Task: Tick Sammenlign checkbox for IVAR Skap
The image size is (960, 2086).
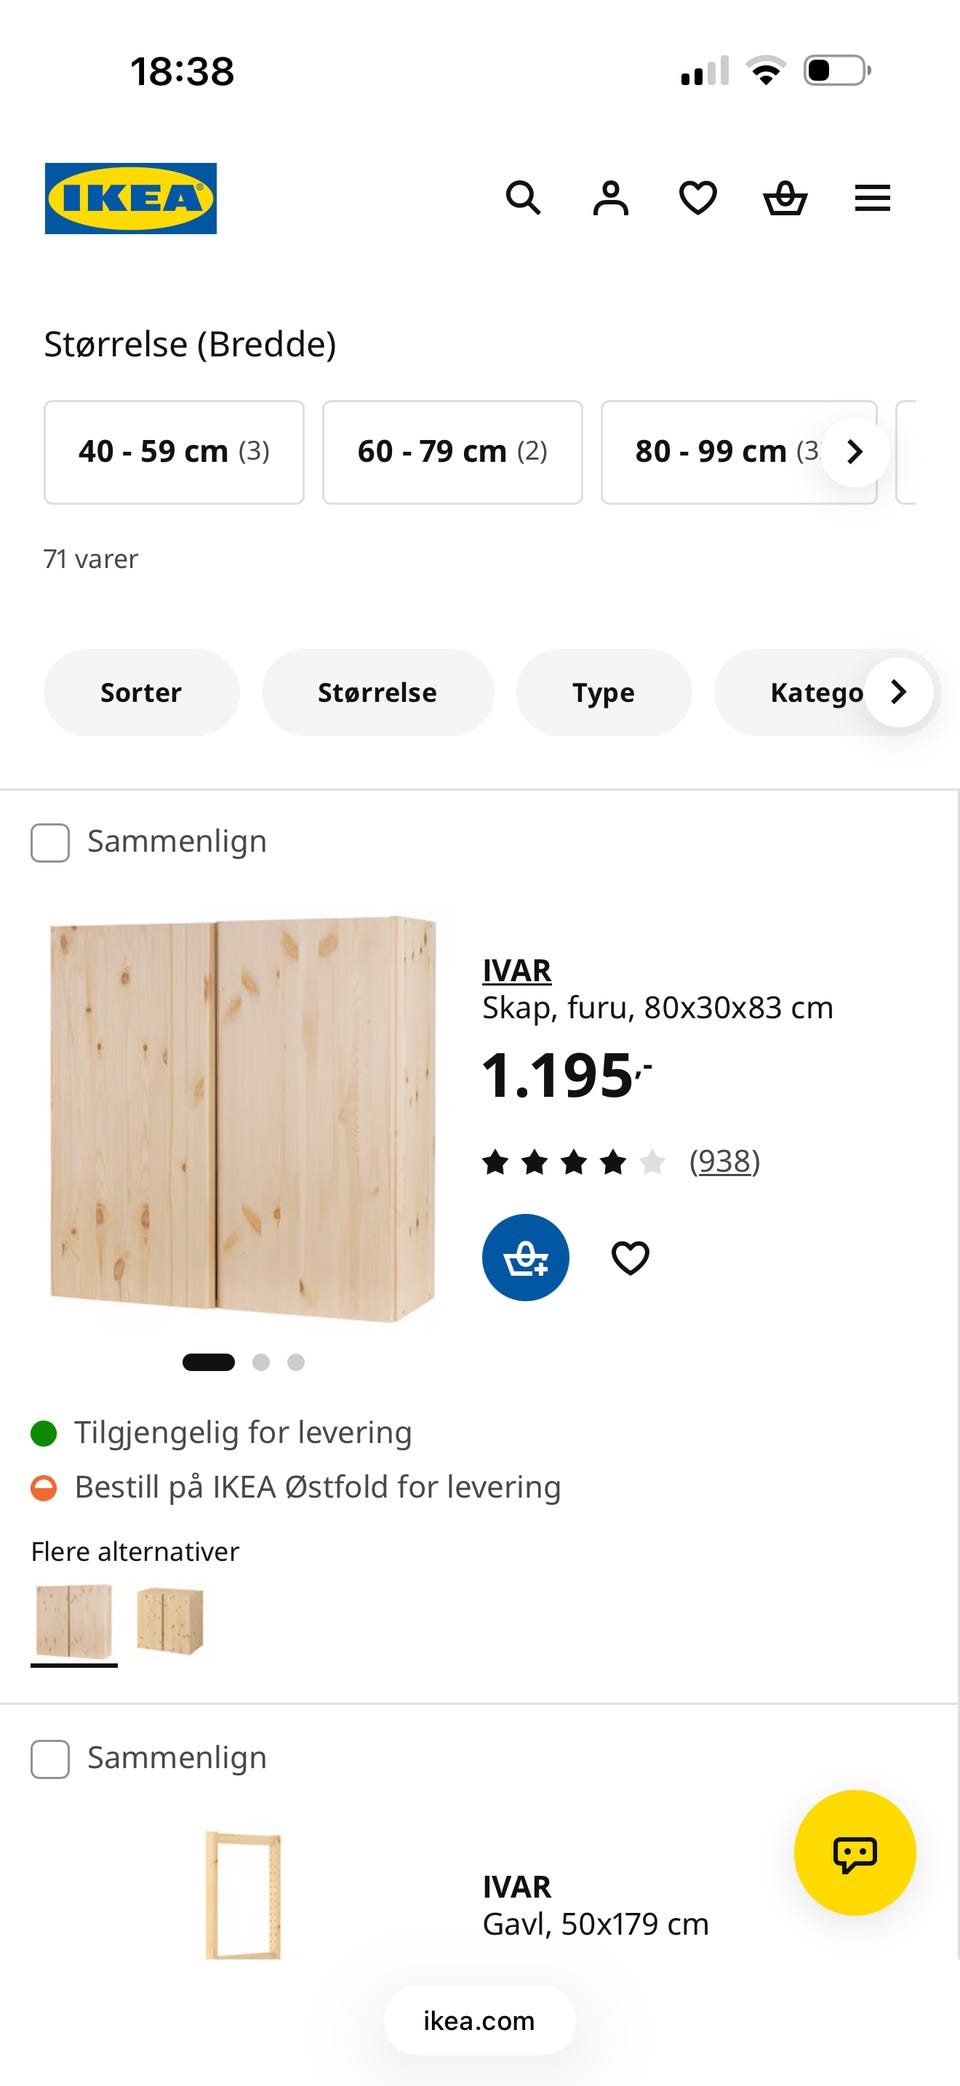Action: click(50, 842)
